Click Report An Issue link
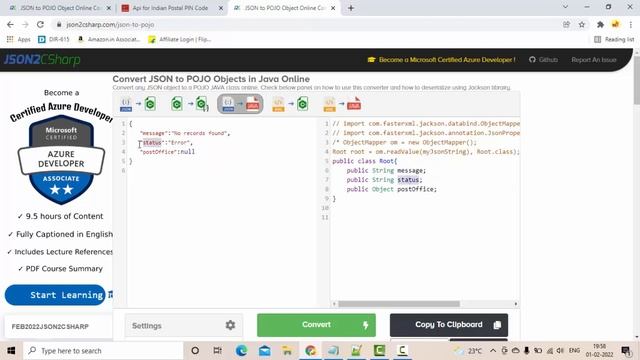 593,60
